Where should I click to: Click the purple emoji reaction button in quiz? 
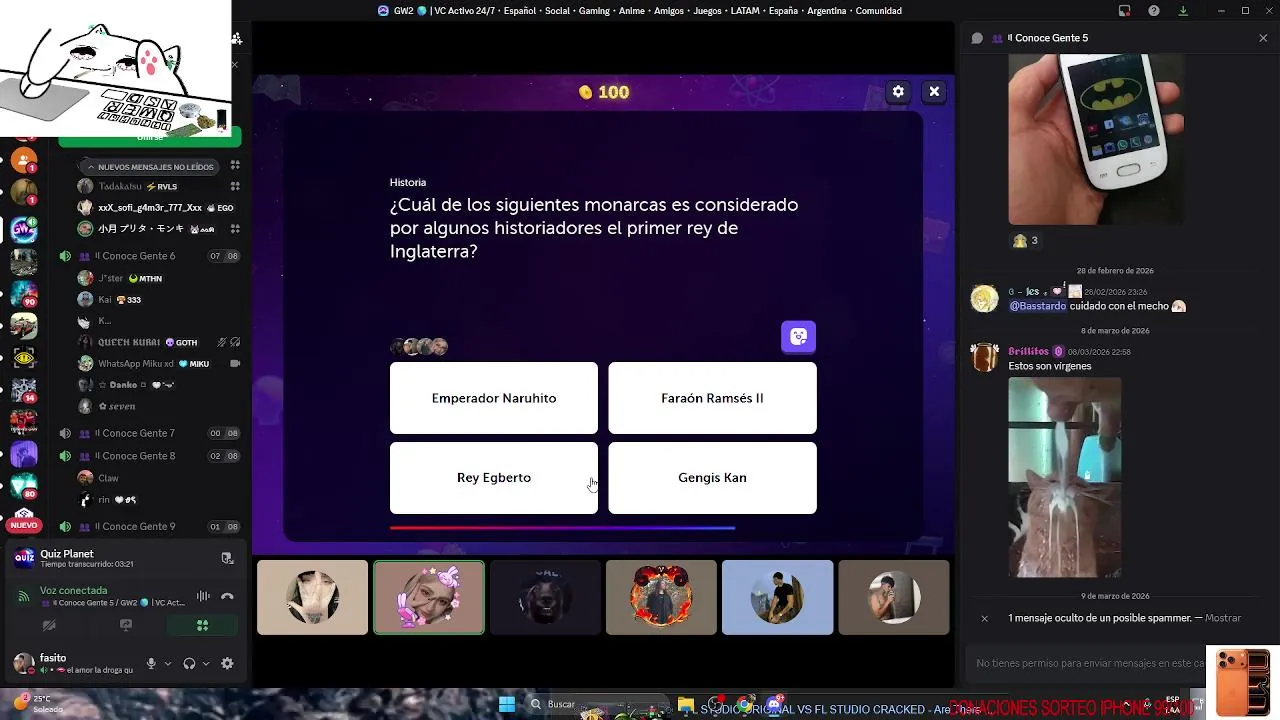798,337
